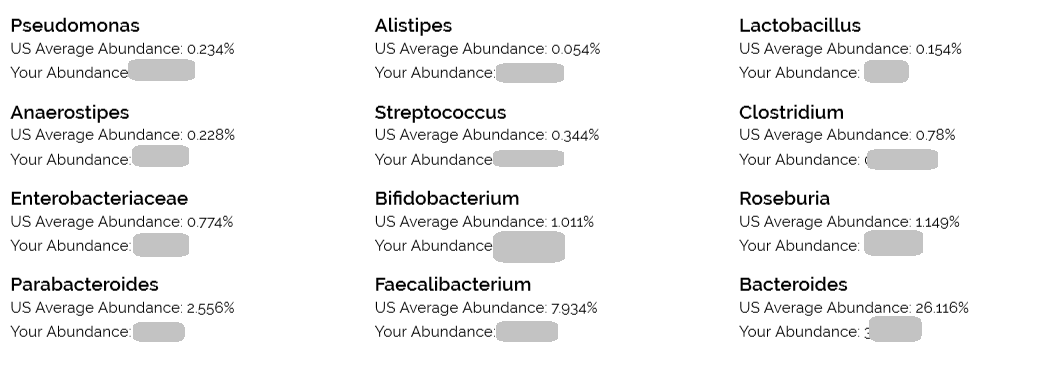Click the Streptococcus heading
Image resolution: width=1045 pixels, height=365 pixels.
[441, 112]
